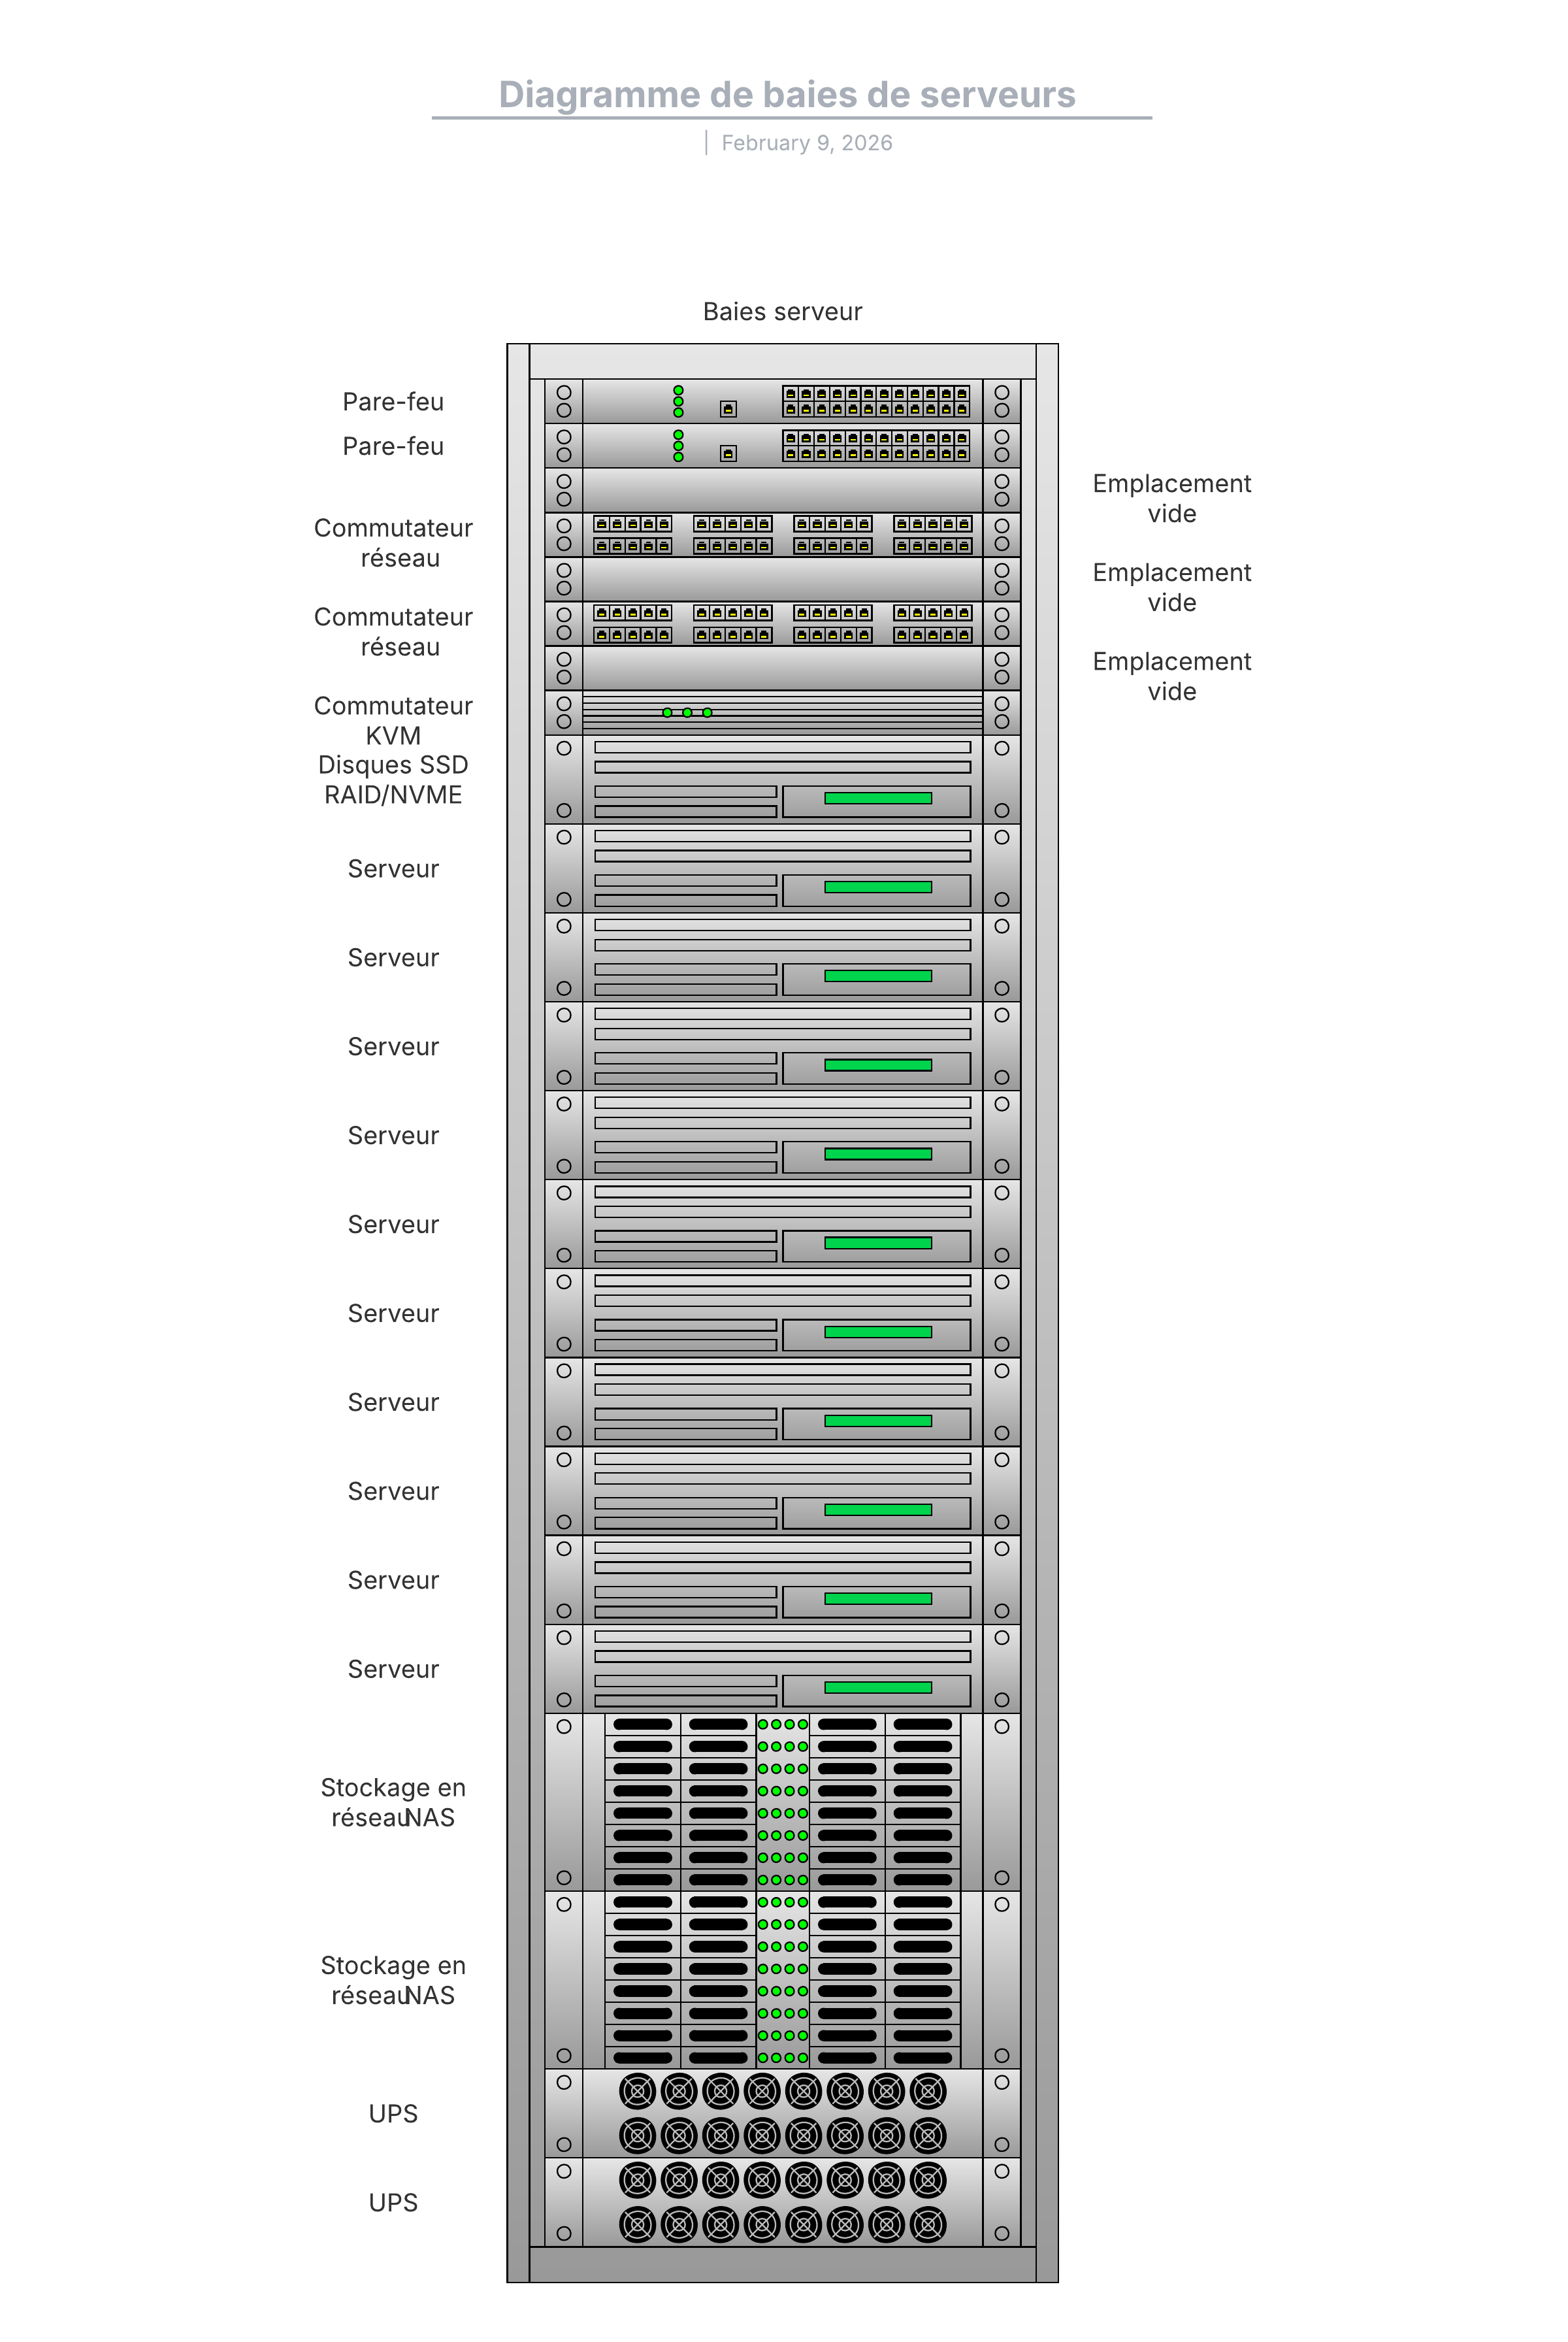1568x2342 pixels.
Task: Click the first Stockage en réseau NAS unit
Action: pos(782,1801)
